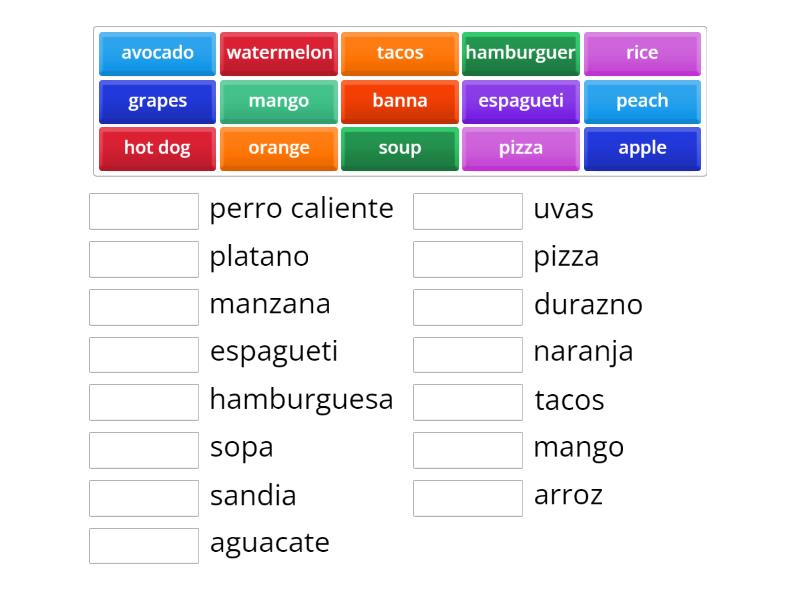Viewport: 800px width, 600px height.
Task: Pick the peach tile
Action: 643,100
